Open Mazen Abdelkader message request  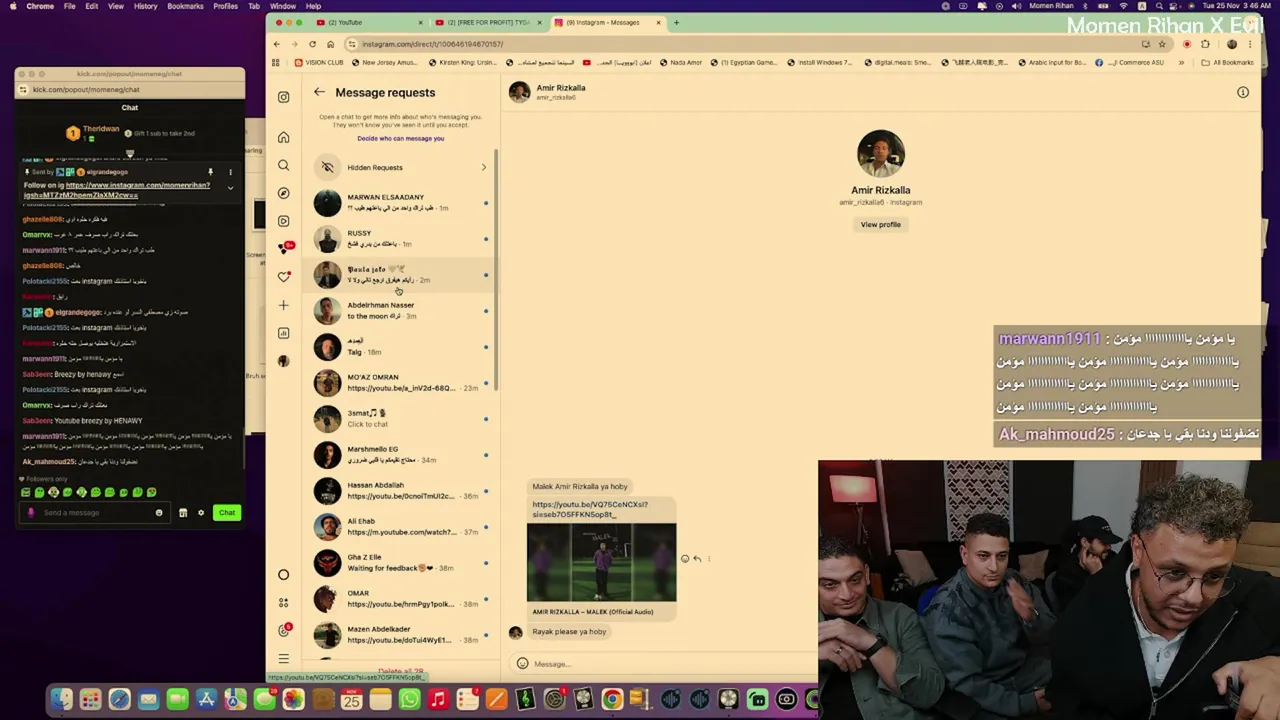[400, 635]
